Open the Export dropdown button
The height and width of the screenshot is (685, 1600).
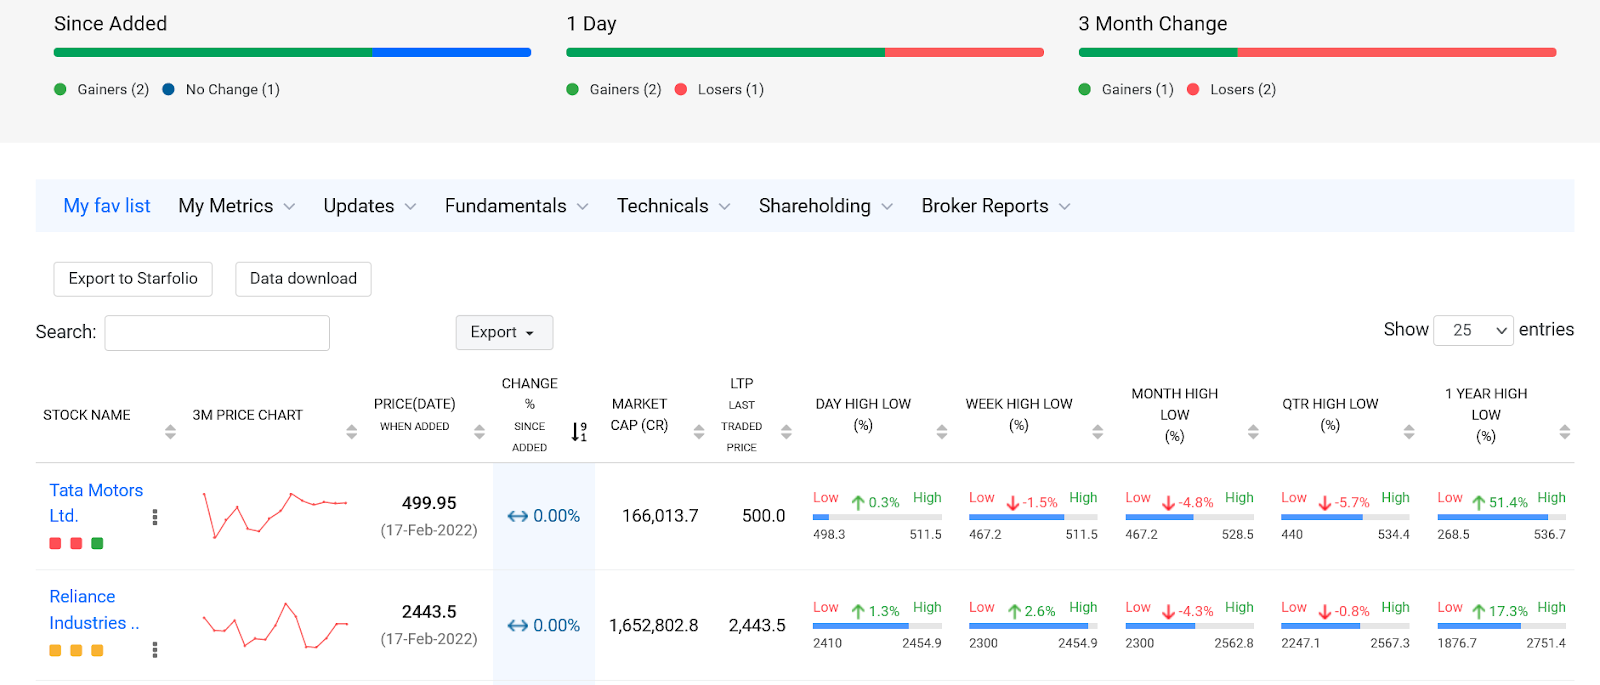(x=504, y=332)
